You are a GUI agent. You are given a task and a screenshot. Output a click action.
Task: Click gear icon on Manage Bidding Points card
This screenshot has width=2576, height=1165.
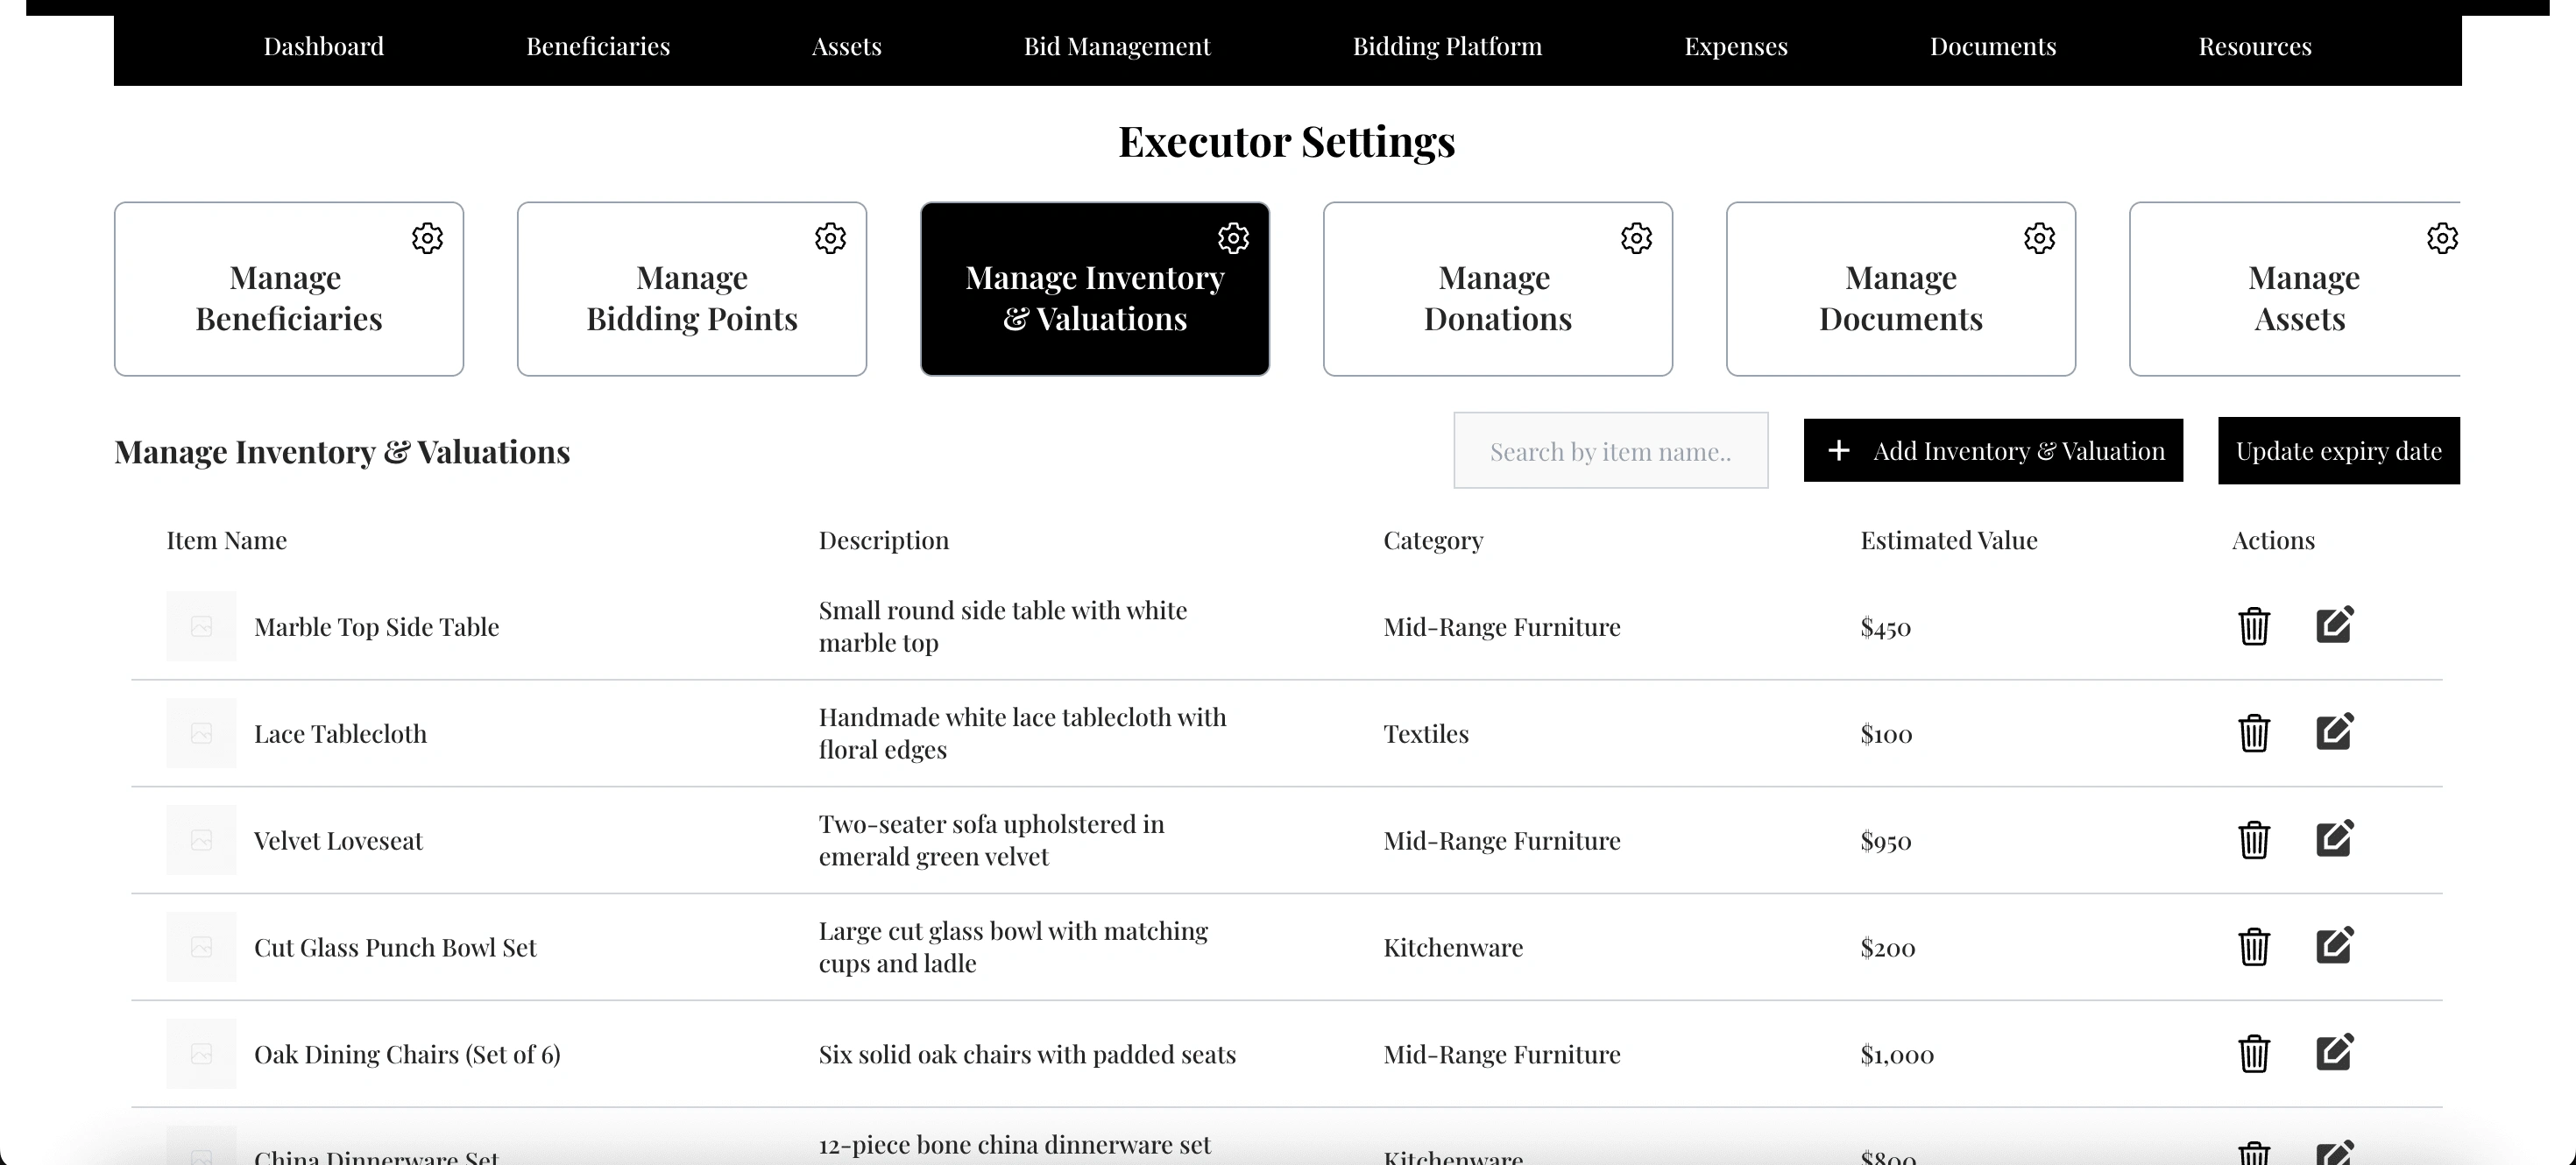coord(830,238)
